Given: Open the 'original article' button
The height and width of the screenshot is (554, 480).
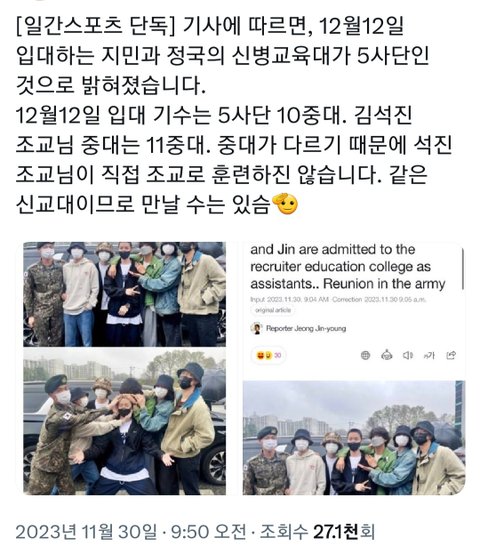Looking at the screenshot, I should 273,310.
